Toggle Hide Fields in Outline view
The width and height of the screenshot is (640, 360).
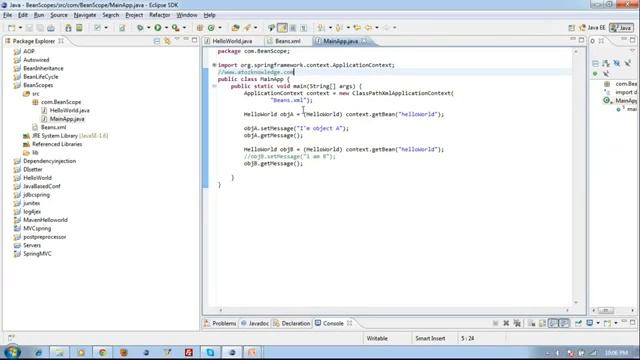(x=617, y=63)
